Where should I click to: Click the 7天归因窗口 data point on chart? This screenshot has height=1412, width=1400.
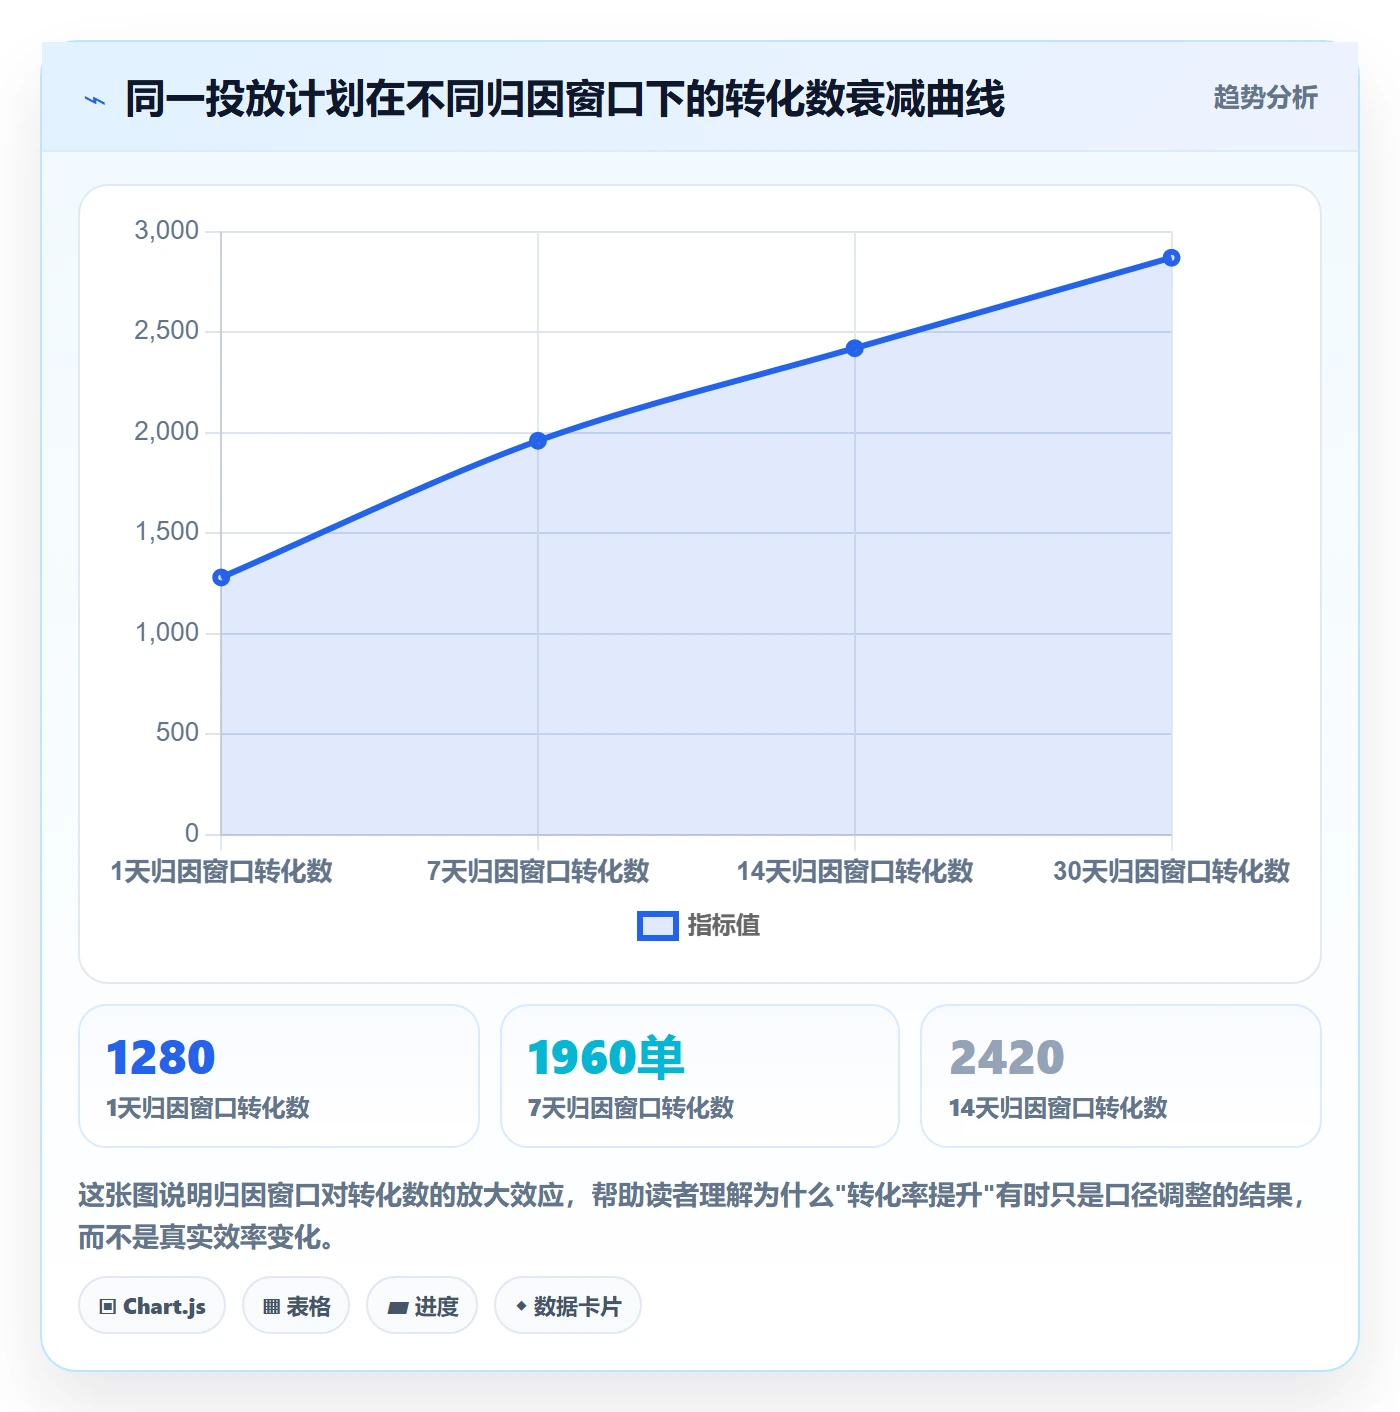[538, 441]
